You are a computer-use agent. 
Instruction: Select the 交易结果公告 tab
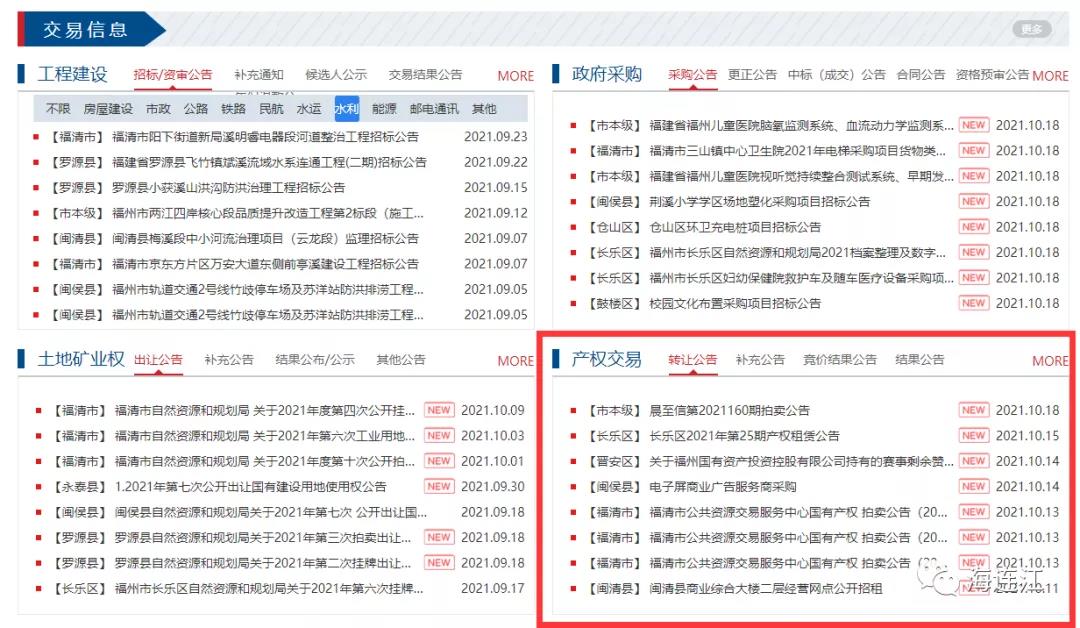[425, 74]
